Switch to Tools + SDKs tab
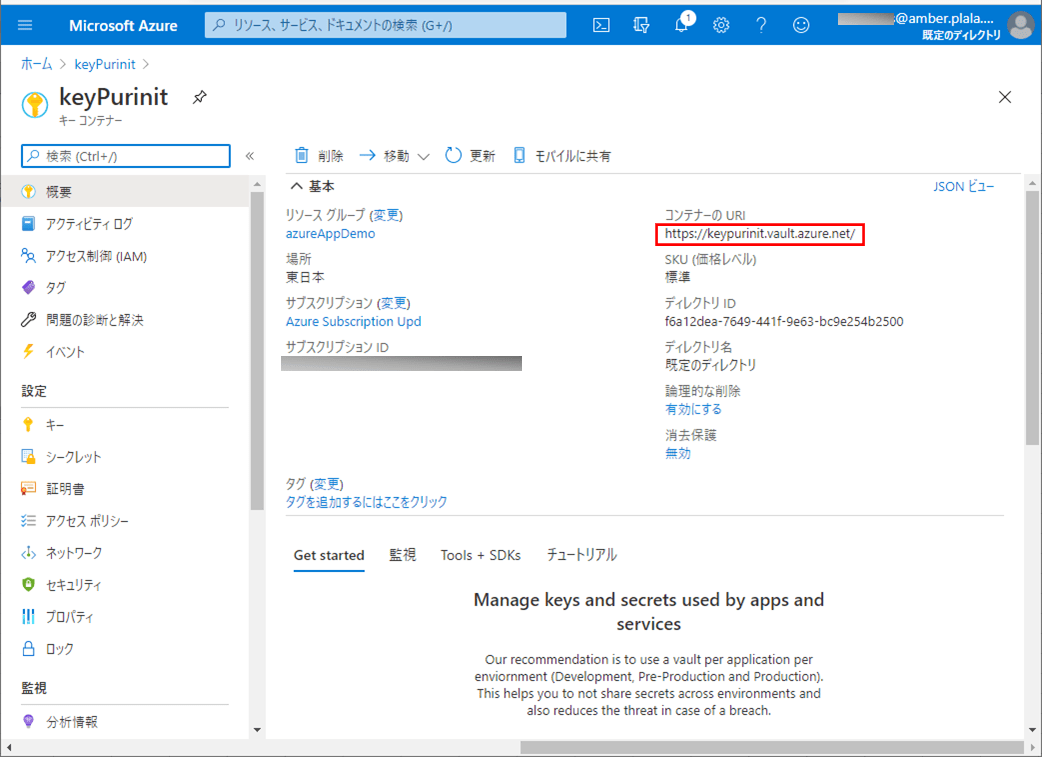The height and width of the screenshot is (757, 1042). click(480, 555)
